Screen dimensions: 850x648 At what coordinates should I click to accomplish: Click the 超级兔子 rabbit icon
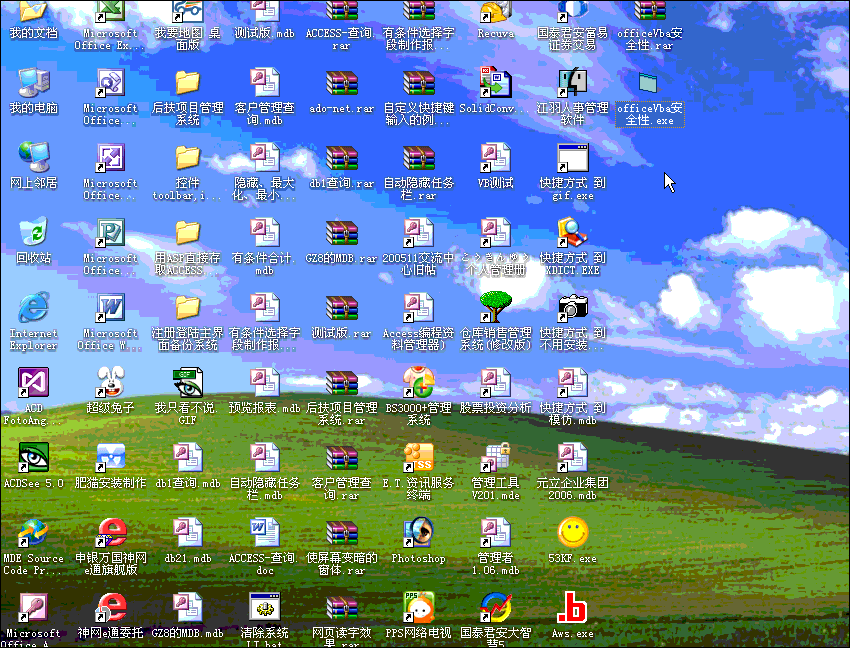click(x=111, y=383)
